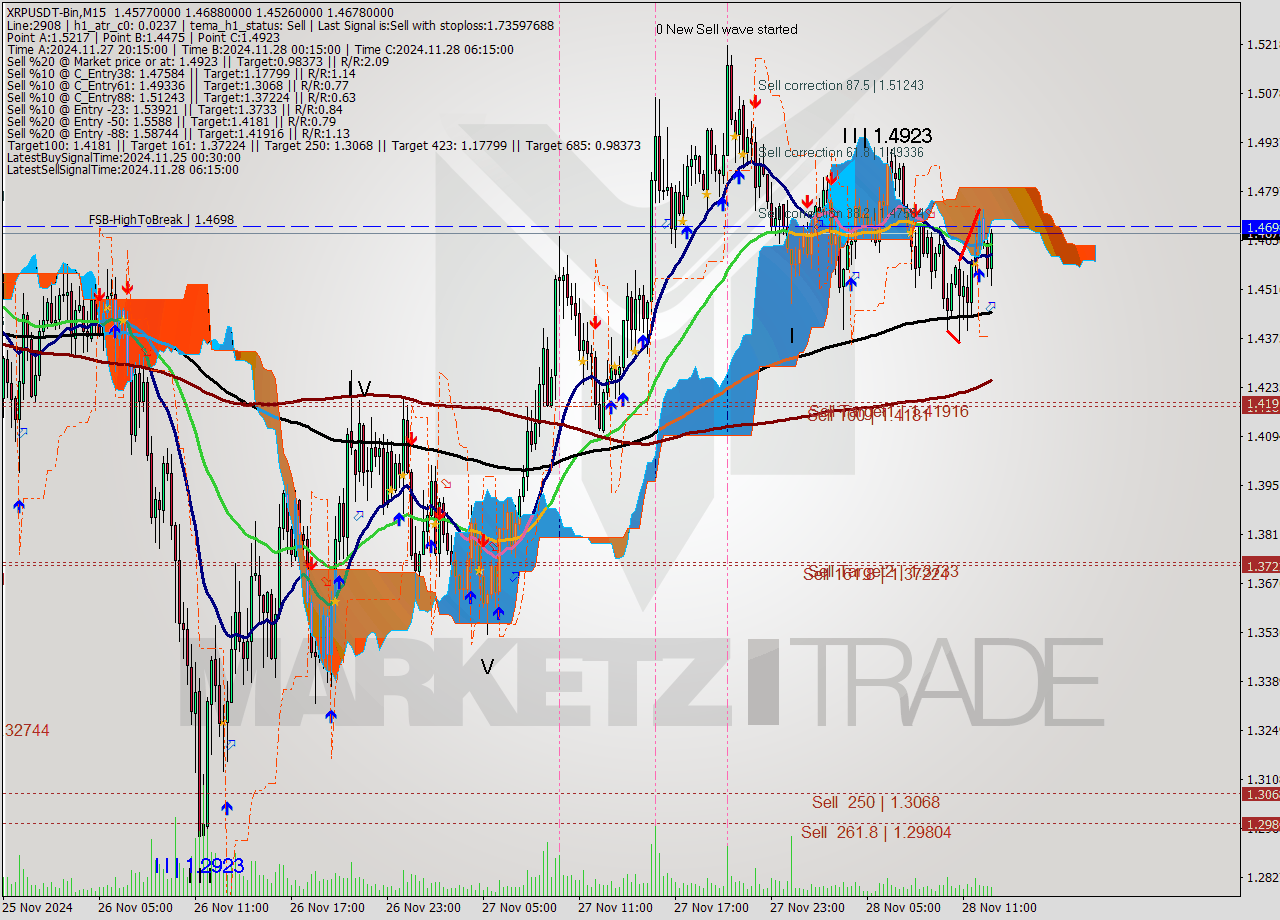This screenshot has width=1280, height=920.
Task: Click the '27 Nov 17:00' time axis label
Action: coord(713,908)
